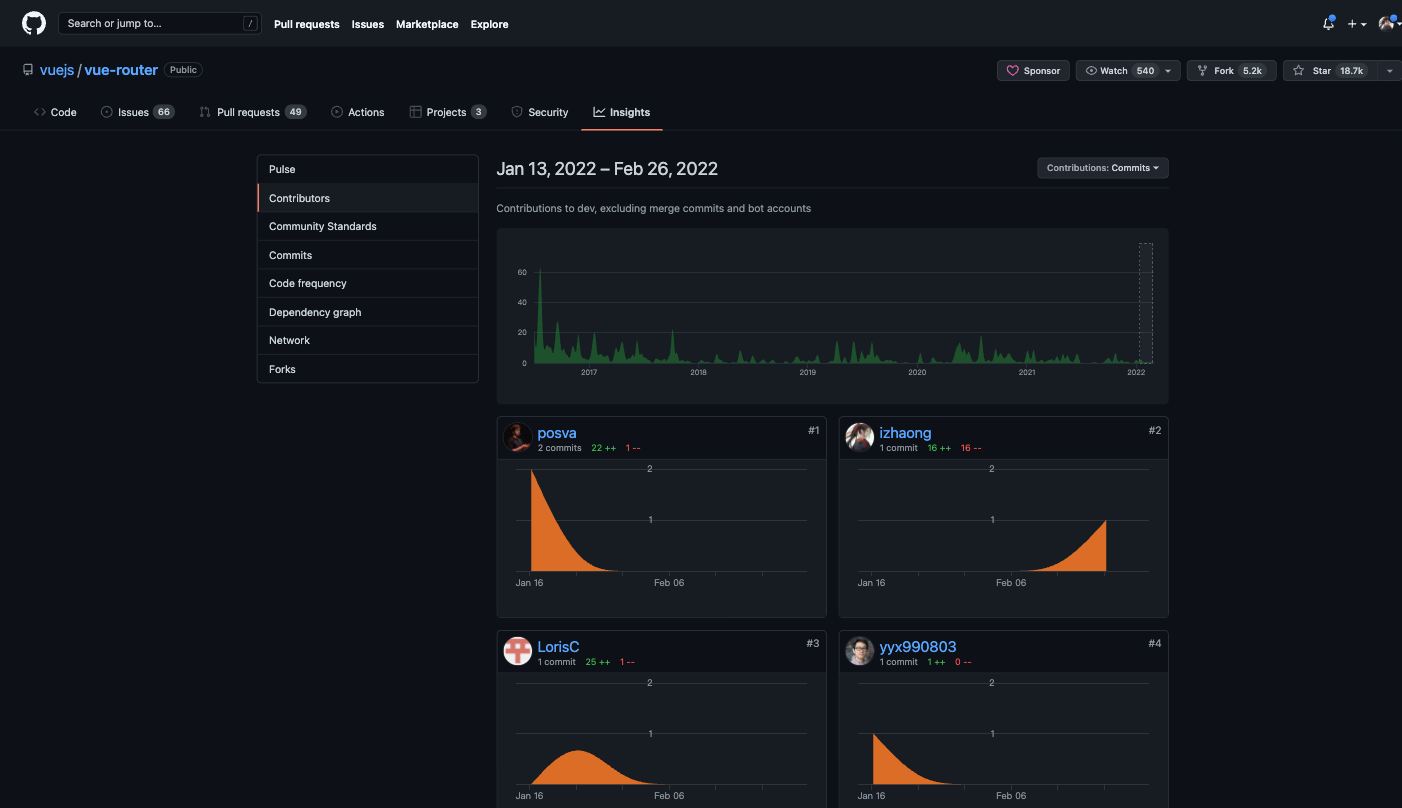Open LorisC's avatar thumbnail

(x=517, y=651)
